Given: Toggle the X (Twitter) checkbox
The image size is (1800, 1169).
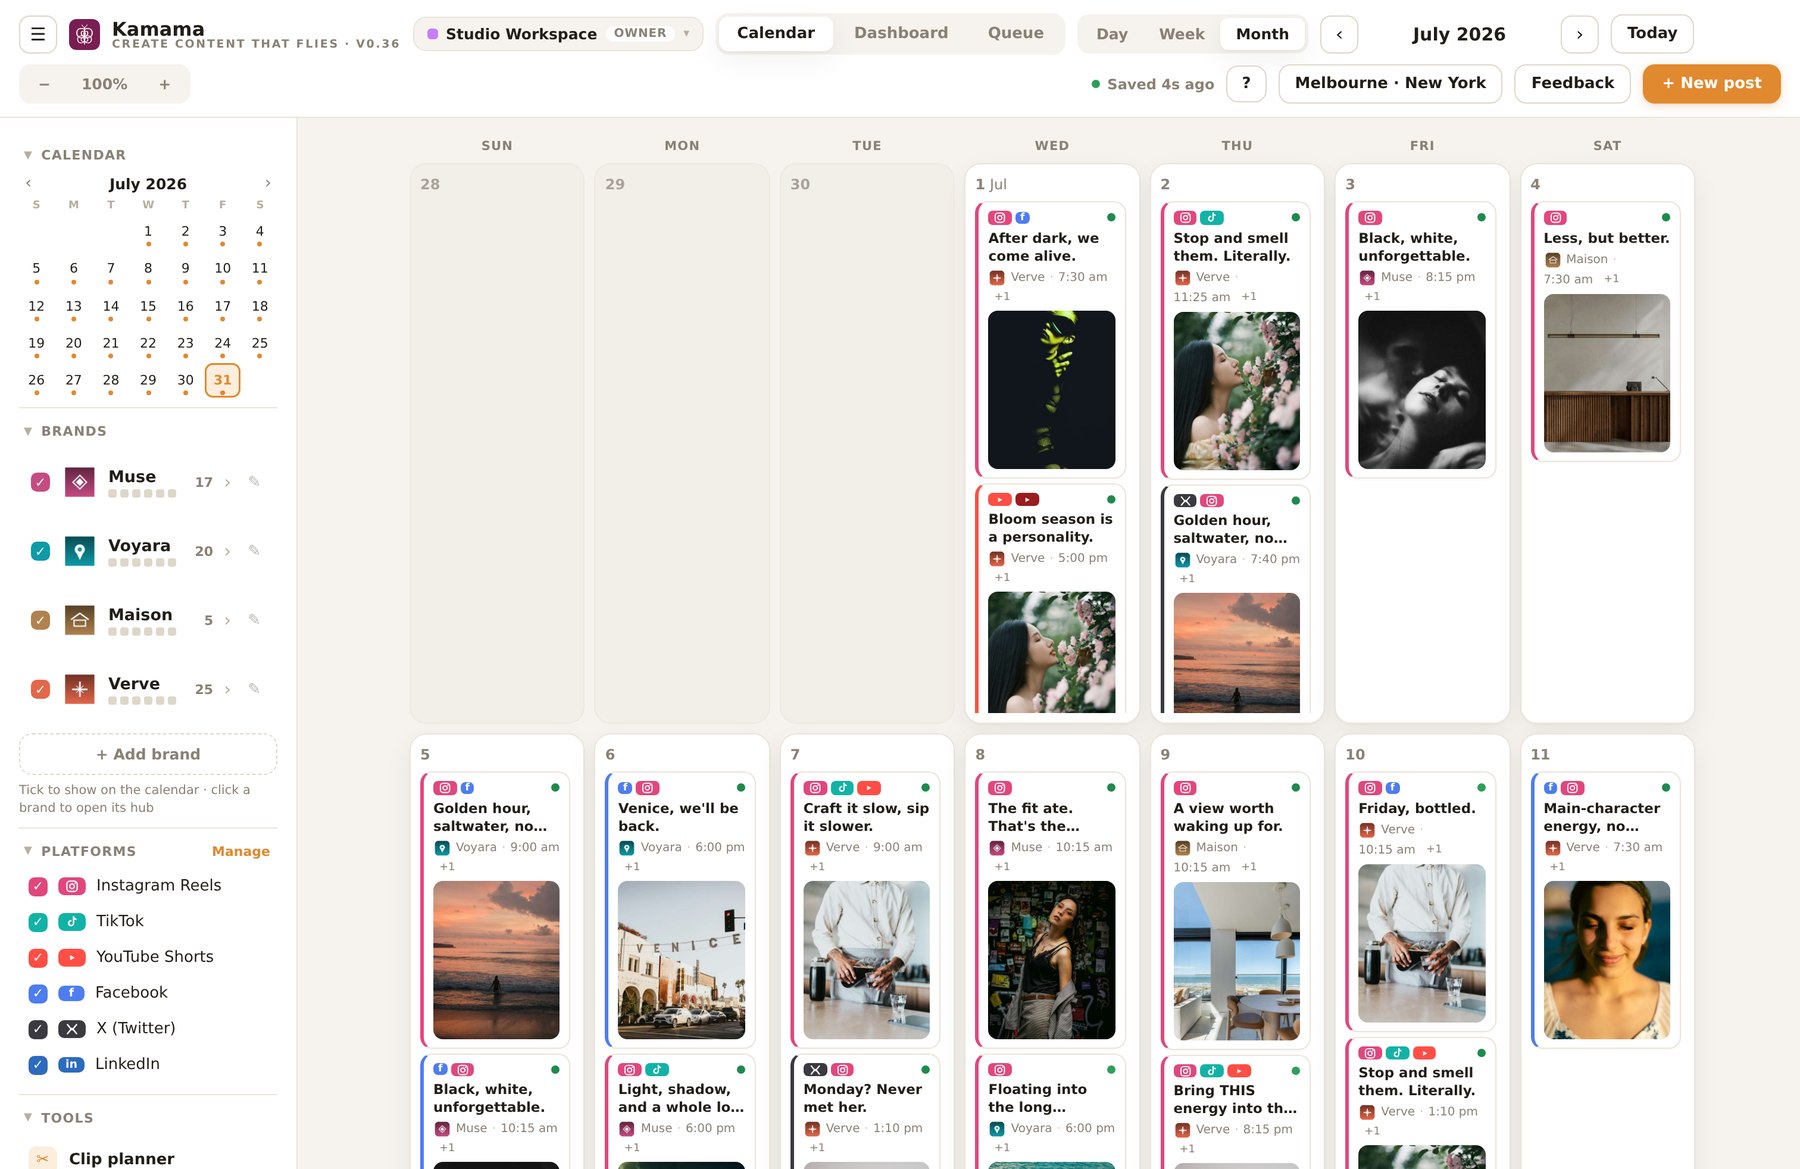Looking at the screenshot, I should coord(38,1029).
